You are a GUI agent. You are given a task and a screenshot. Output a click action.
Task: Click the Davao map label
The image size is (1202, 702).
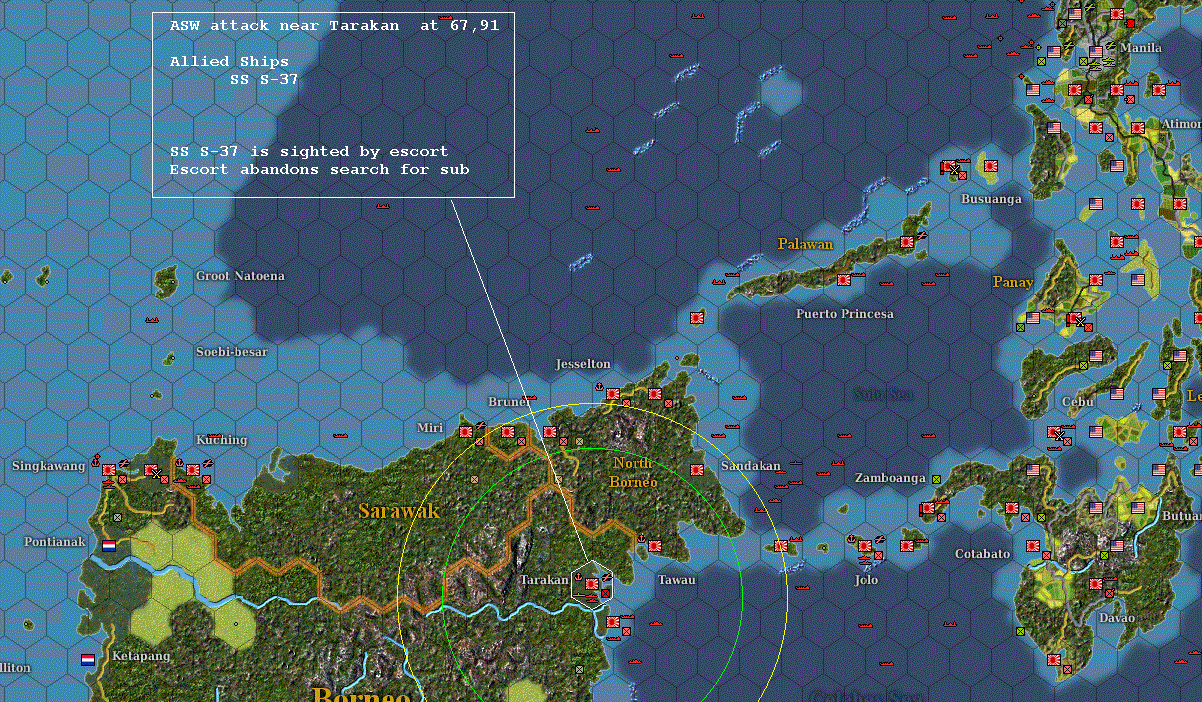(x=1117, y=618)
